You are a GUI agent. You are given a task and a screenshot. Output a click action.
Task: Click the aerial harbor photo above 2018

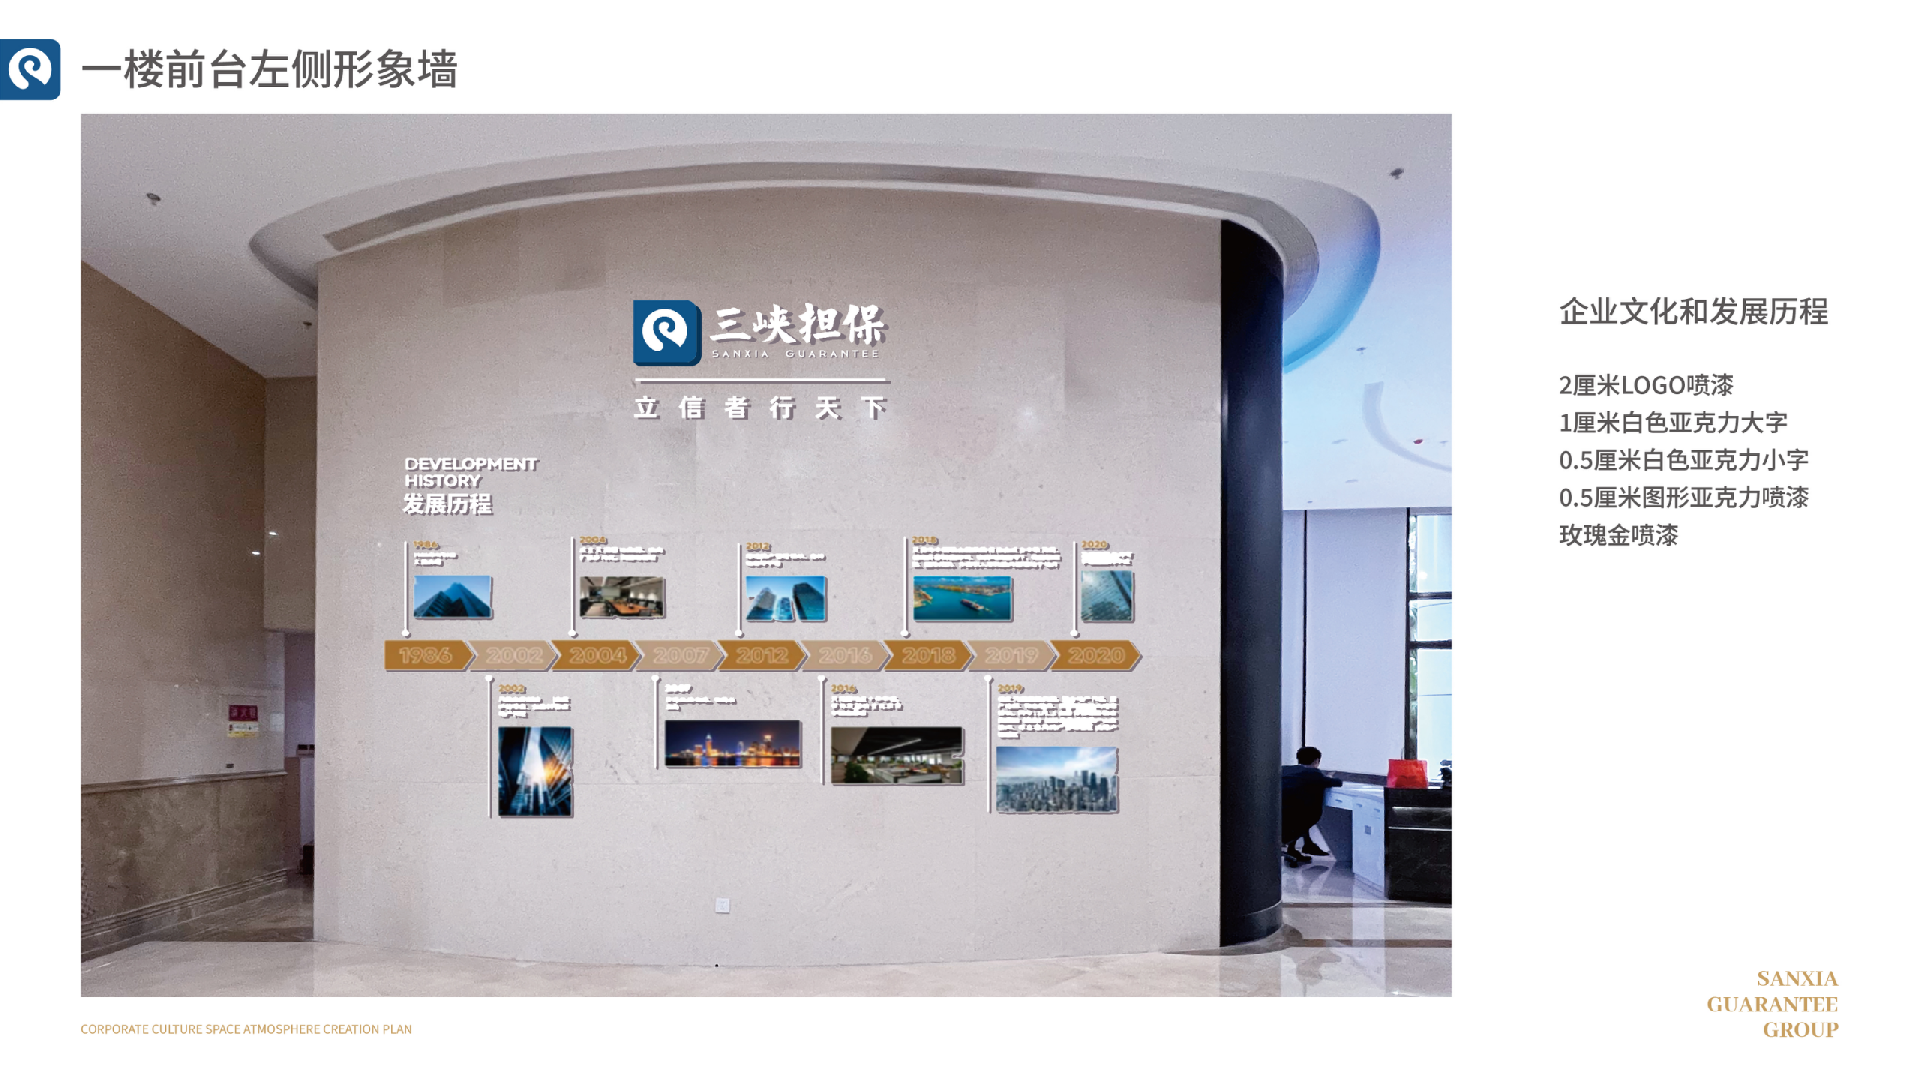tap(962, 598)
